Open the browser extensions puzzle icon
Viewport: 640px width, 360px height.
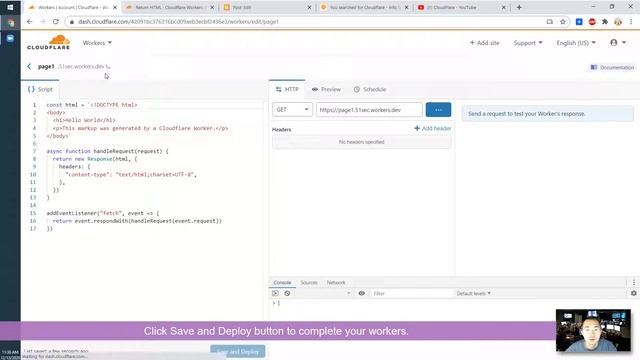point(605,22)
